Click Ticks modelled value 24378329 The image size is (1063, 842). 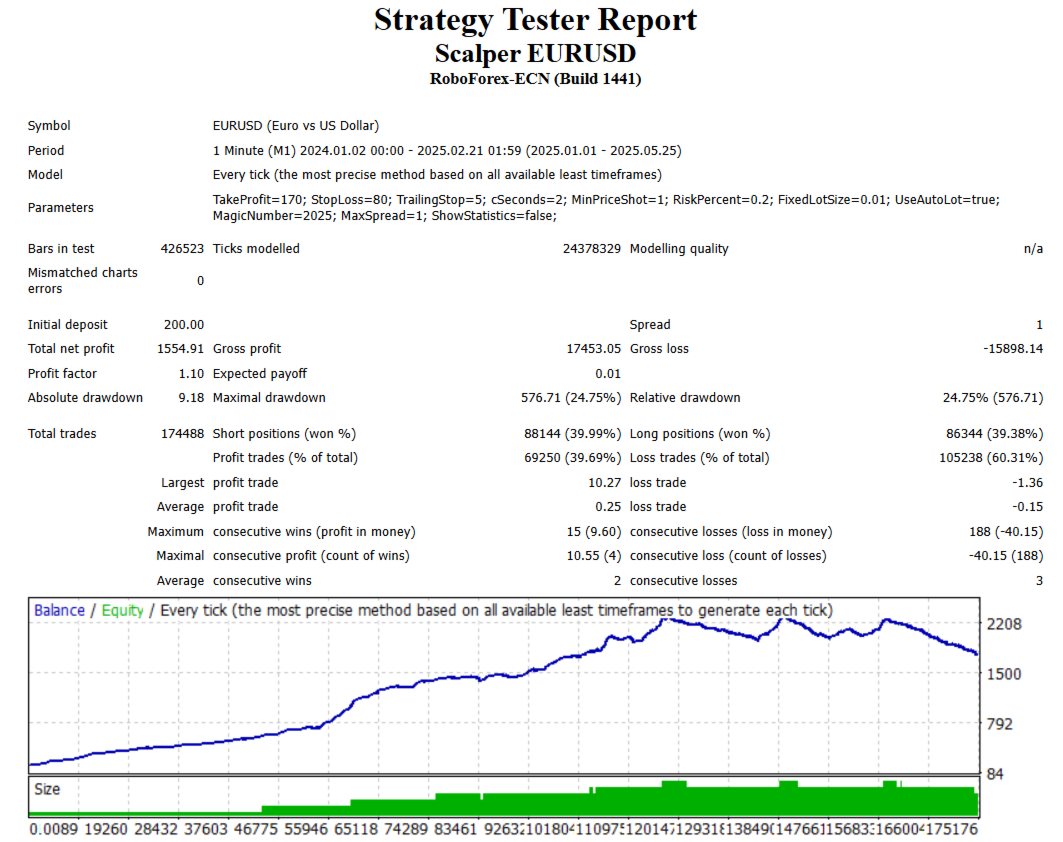(591, 249)
